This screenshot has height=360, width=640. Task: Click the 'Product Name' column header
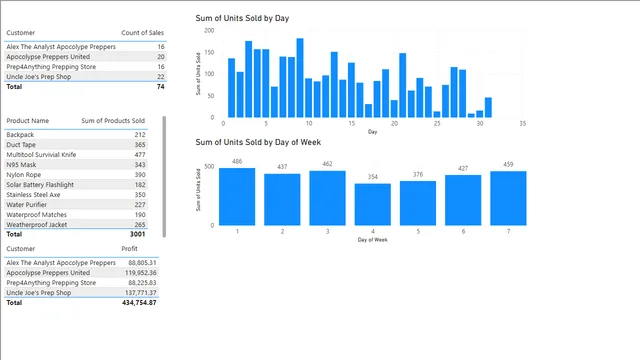27,121
